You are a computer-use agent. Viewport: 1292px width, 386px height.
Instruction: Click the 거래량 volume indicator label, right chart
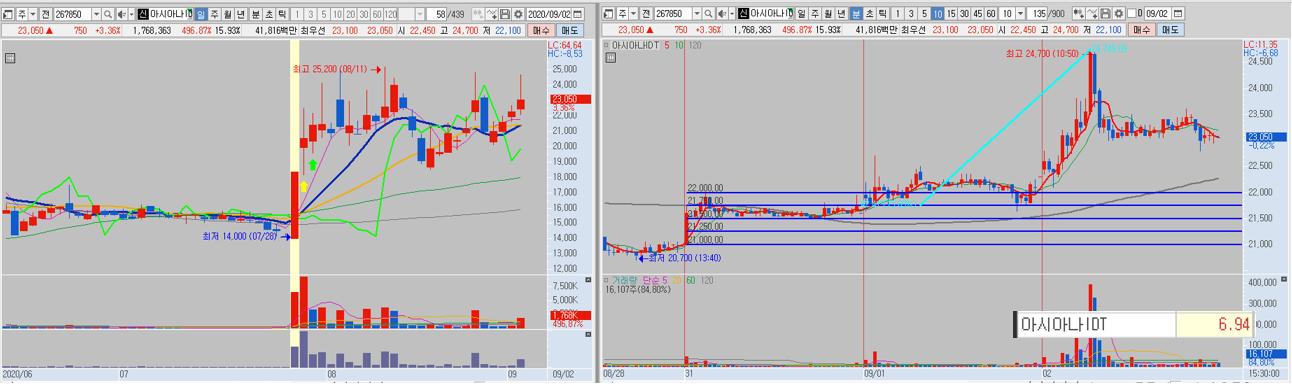pyautogui.click(x=625, y=279)
